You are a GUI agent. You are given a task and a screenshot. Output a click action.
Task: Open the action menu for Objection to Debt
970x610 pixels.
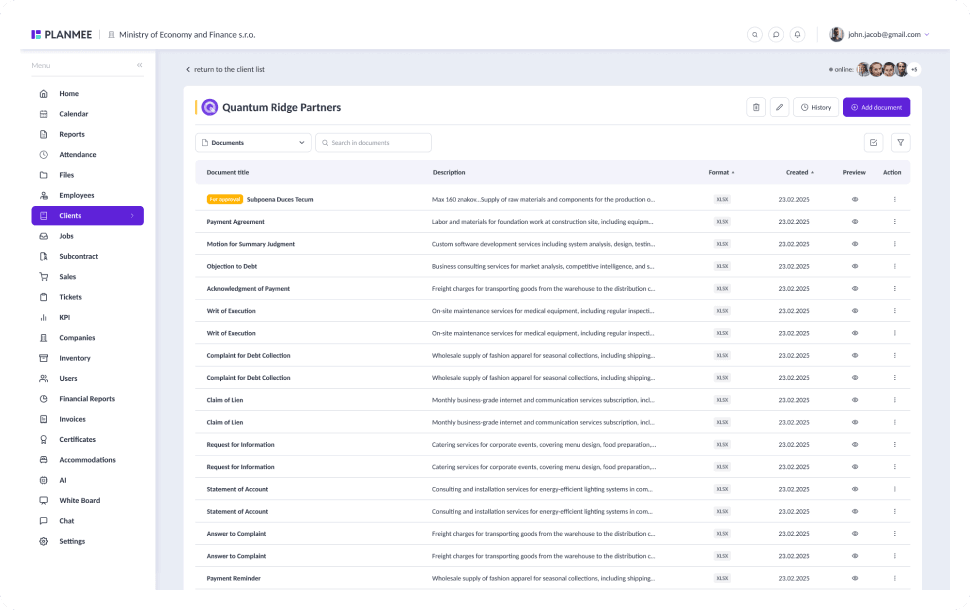pyautogui.click(x=895, y=266)
